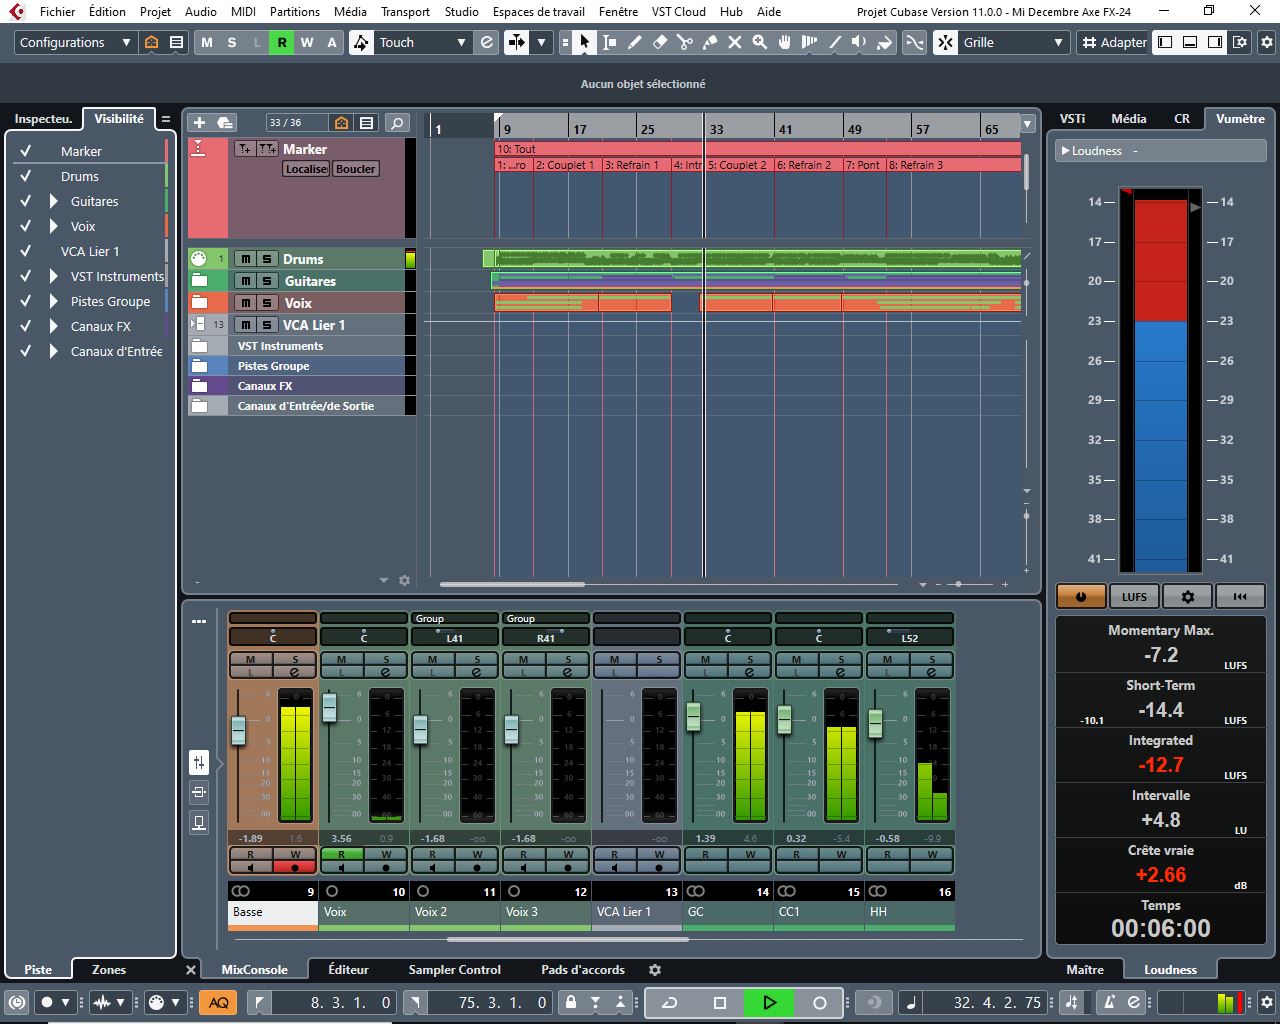Click the left locator position field
Image resolution: width=1280 pixels, height=1024 pixels.
tap(332, 1002)
